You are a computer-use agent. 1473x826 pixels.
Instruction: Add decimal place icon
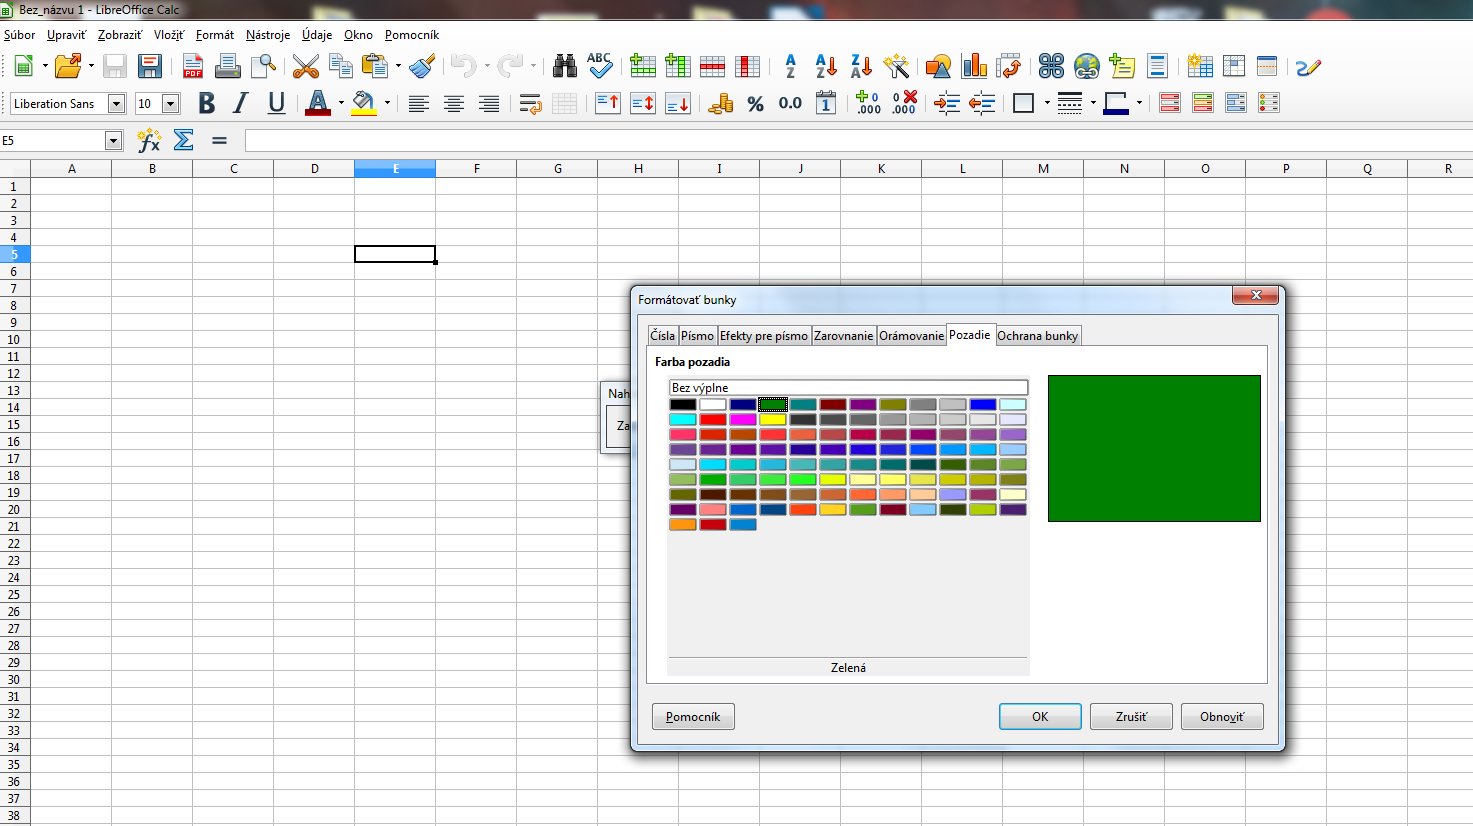pos(868,103)
